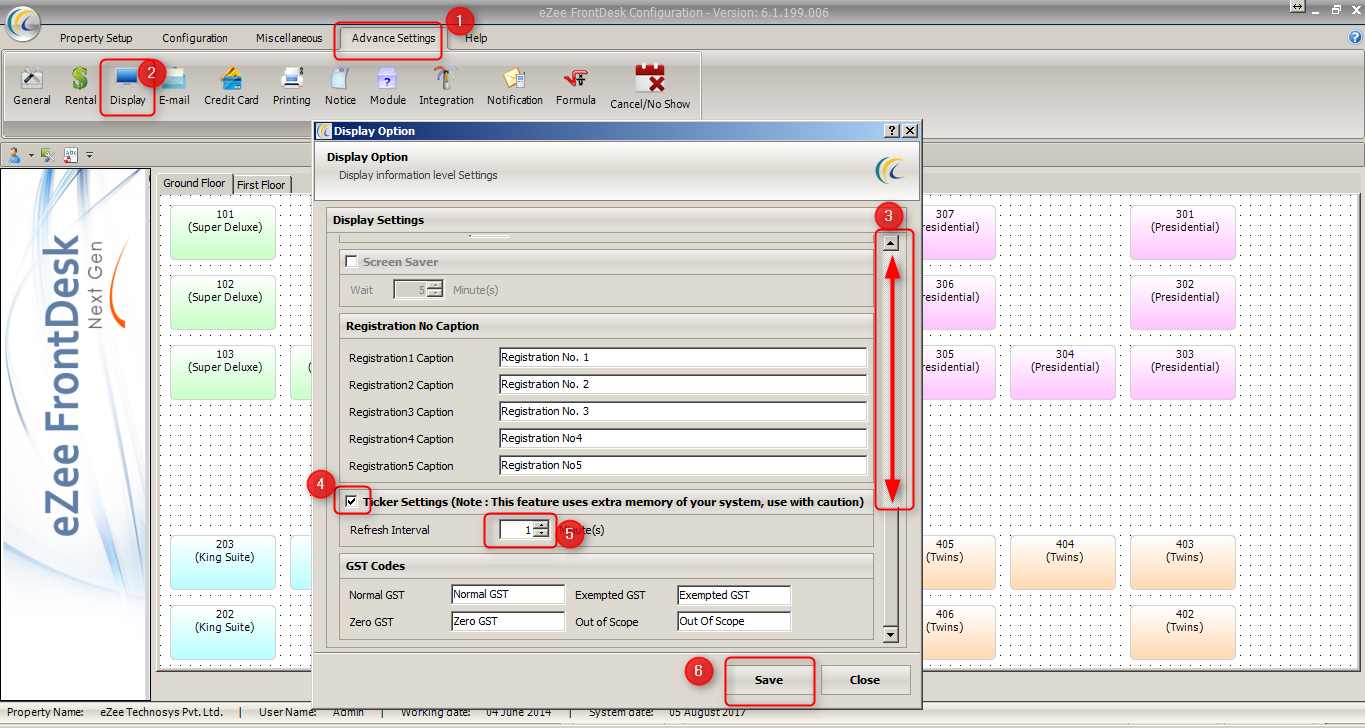This screenshot has width=1365, height=728.
Task: Open the Module settings icon
Action: coord(388,79)
